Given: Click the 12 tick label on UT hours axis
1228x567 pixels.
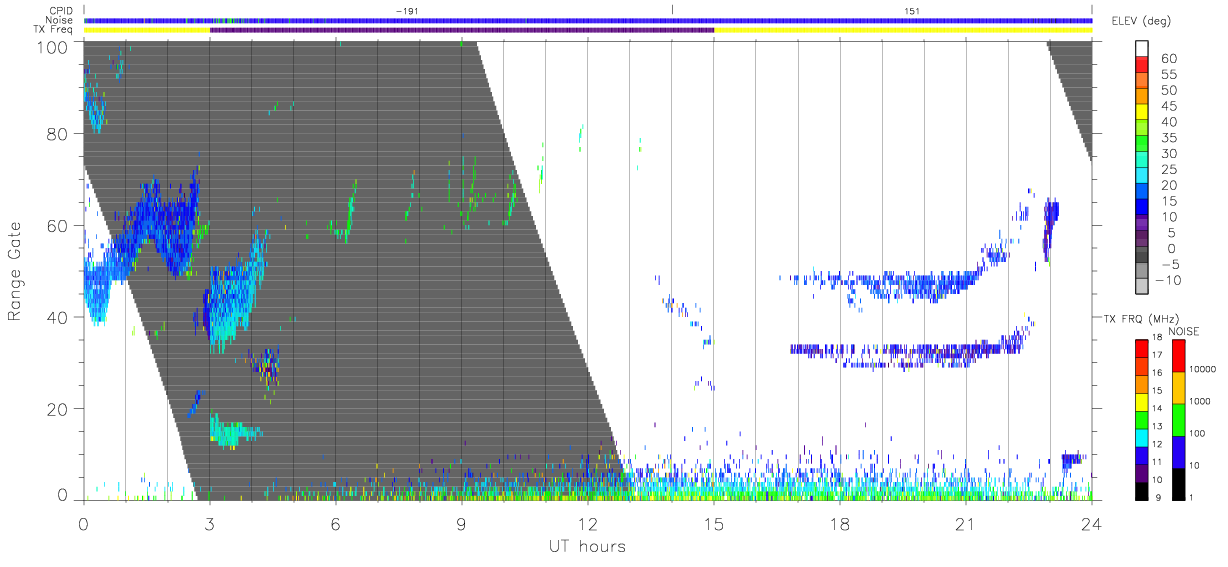Looking at the screenshot, I should [588, 523].
